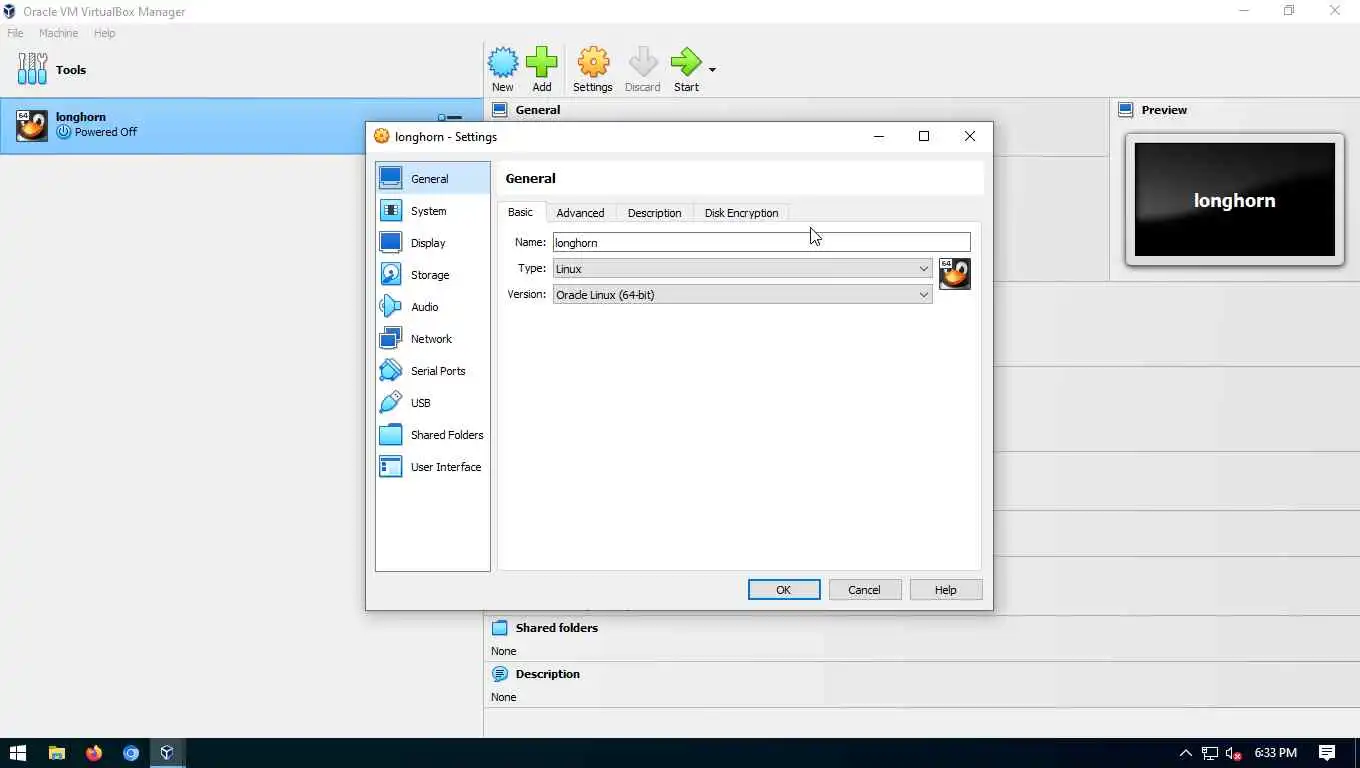Click the longhorn preview thumbnail

click(1234, 200)
